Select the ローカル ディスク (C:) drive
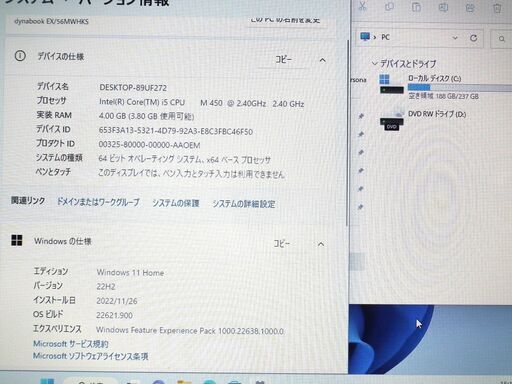Screen dimensions: 512x384 pos(434,79)
